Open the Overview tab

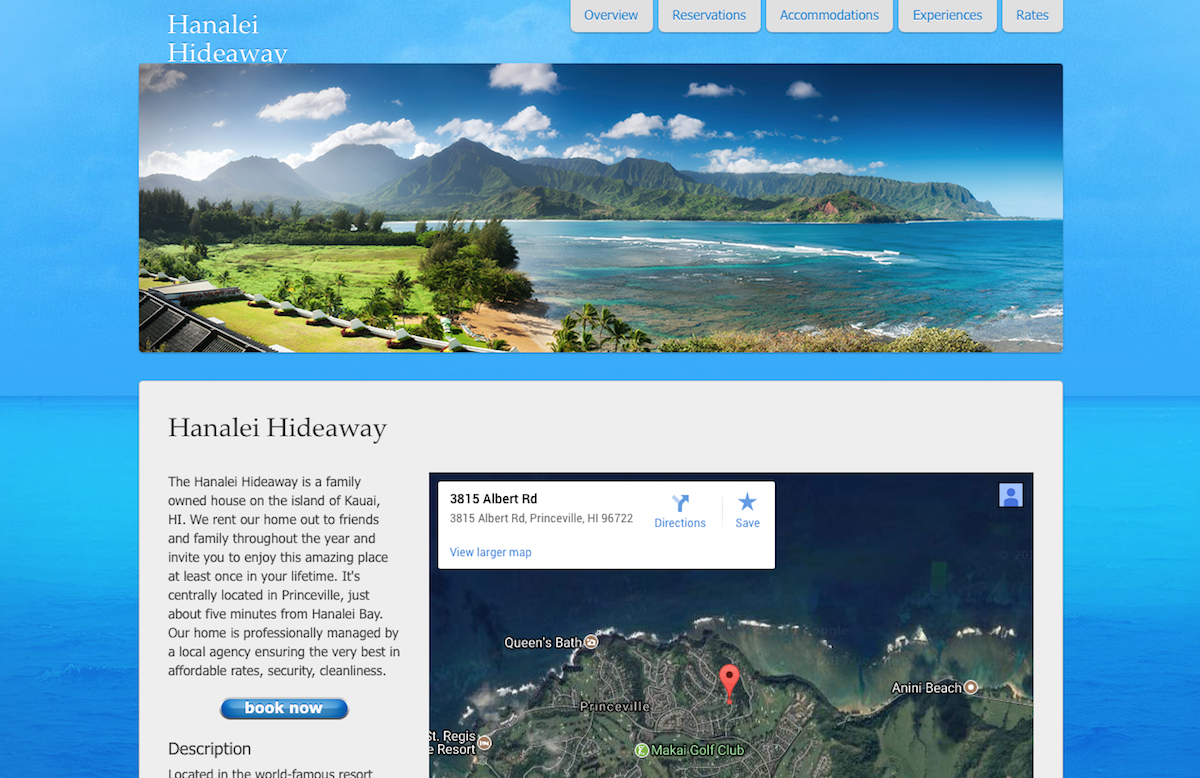click(611, 15)
